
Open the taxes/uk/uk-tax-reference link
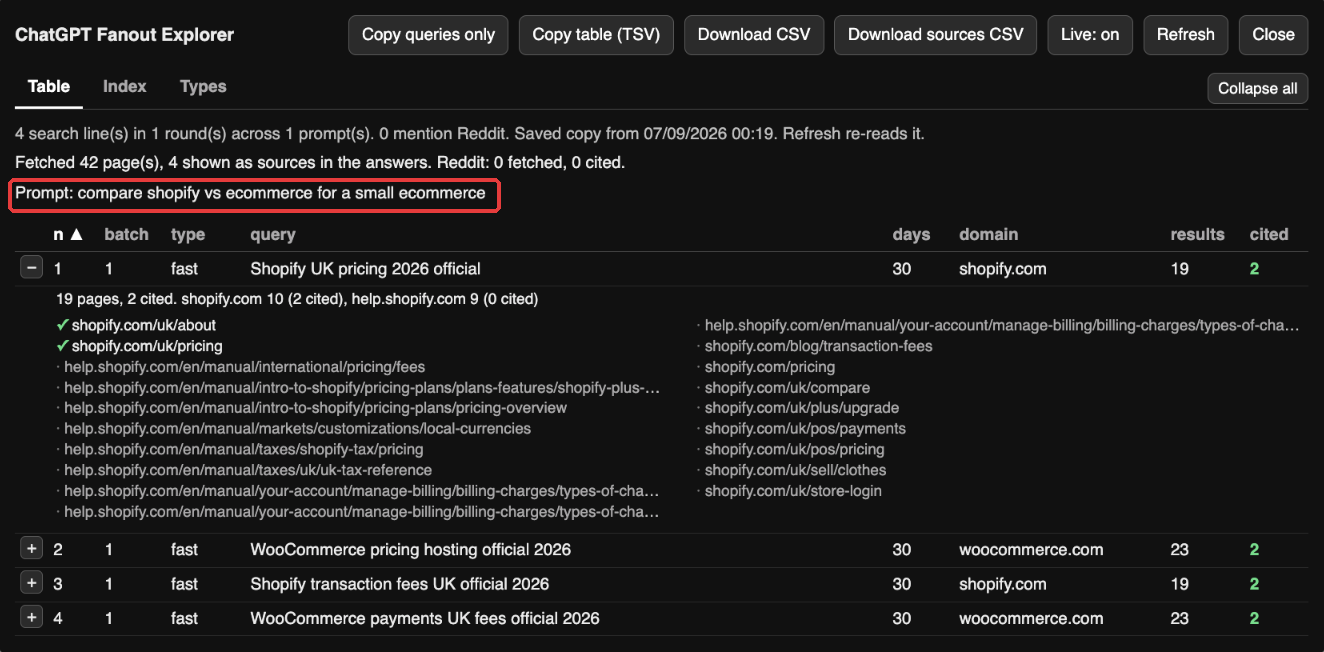(x=248, y=470)
